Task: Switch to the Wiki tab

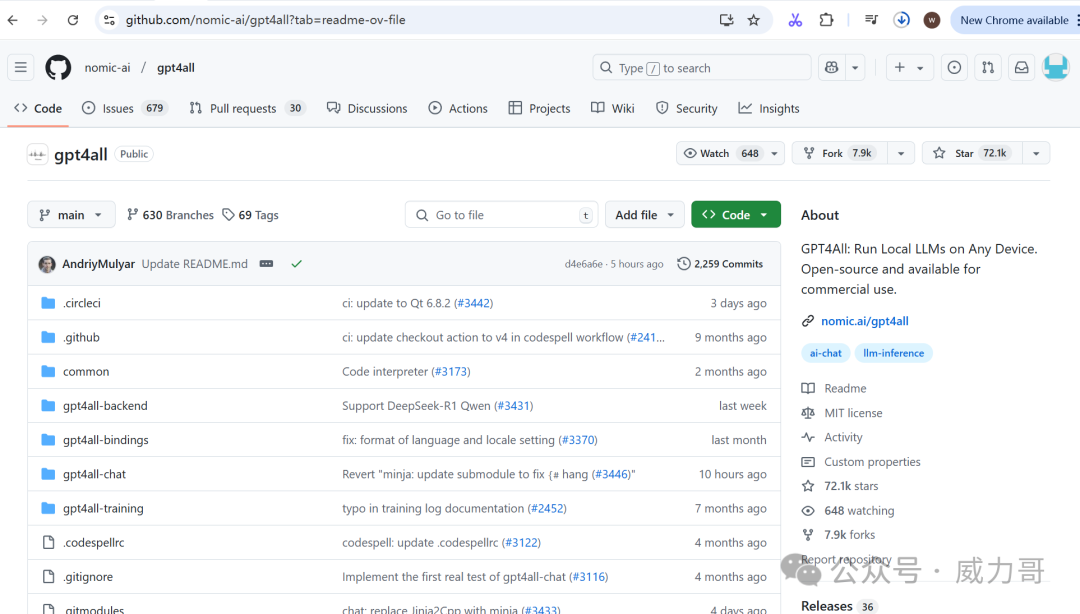Action: [x=613, y=108]
